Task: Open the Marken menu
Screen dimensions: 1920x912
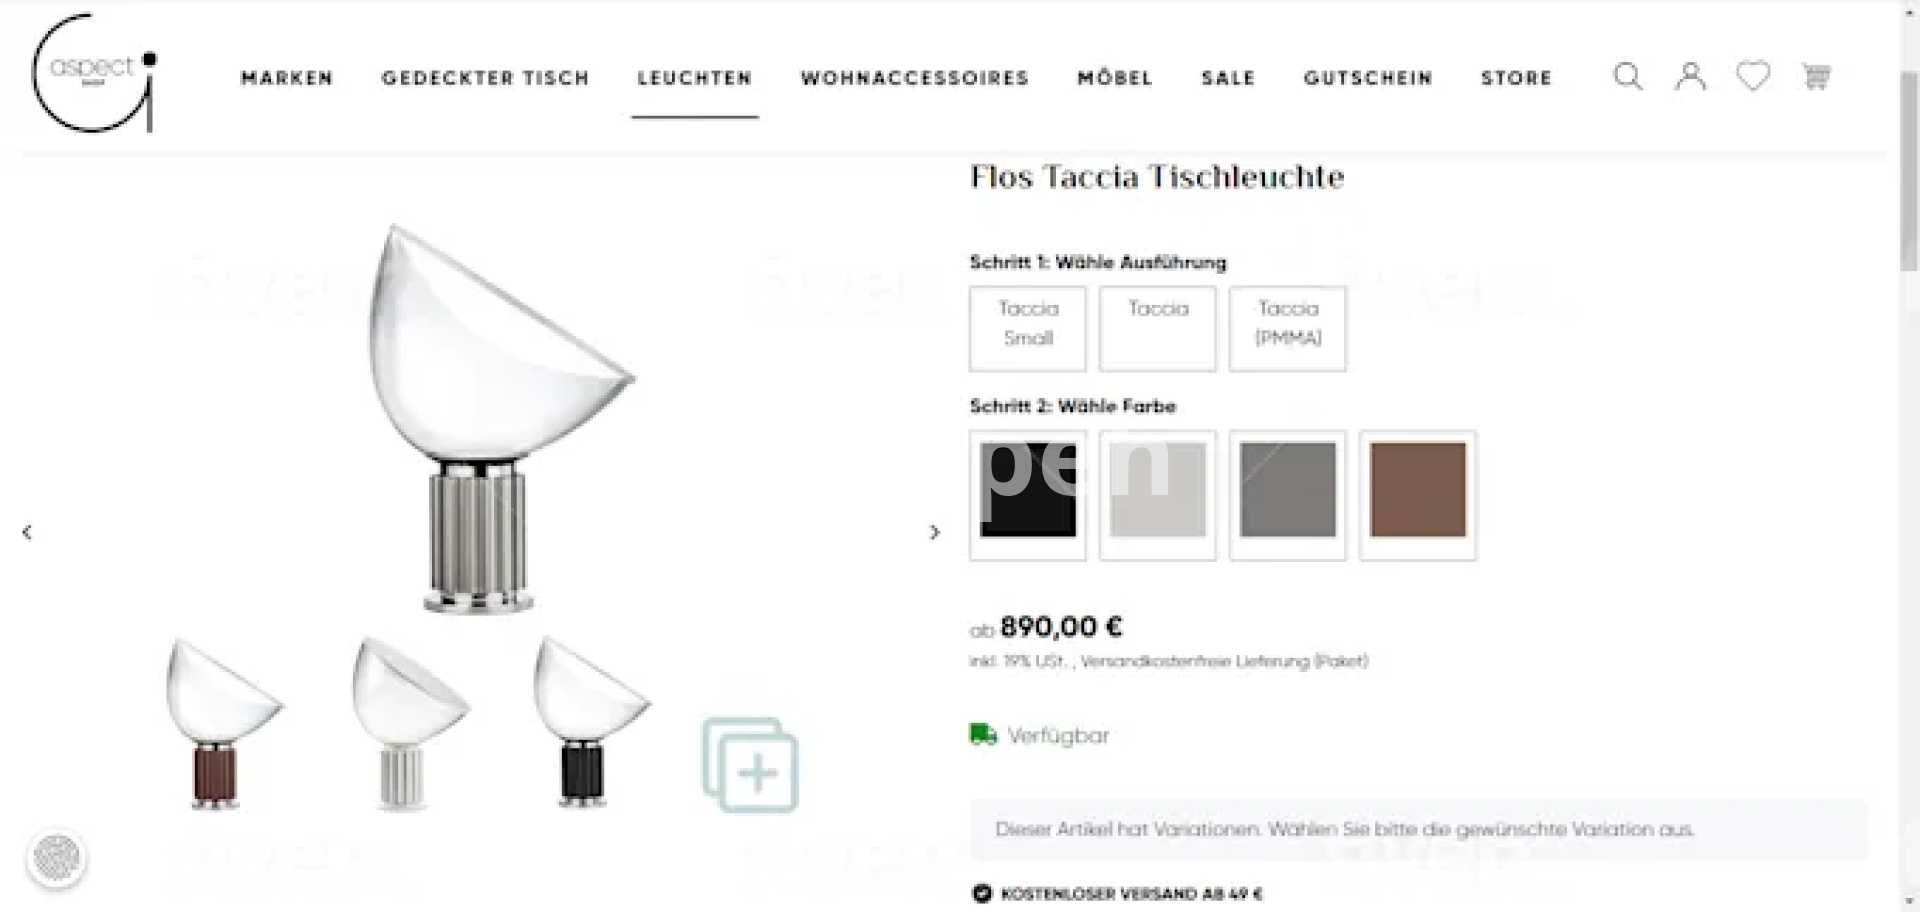Action: pos(287,78)
